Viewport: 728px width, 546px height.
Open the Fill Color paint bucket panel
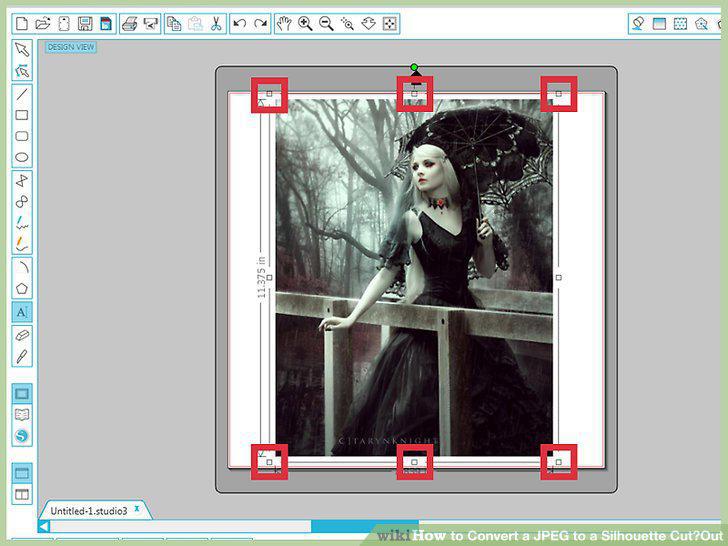click(x=638, y=24)
